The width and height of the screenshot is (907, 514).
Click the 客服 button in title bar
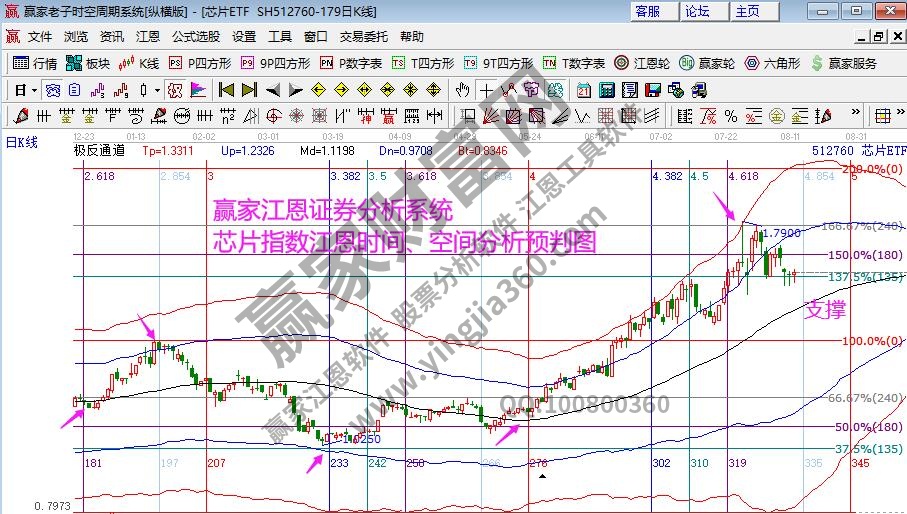click(648, 11)
